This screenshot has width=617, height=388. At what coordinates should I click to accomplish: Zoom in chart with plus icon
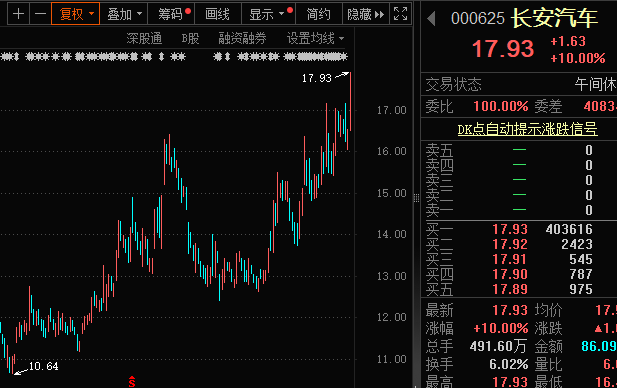coord(18,14)
